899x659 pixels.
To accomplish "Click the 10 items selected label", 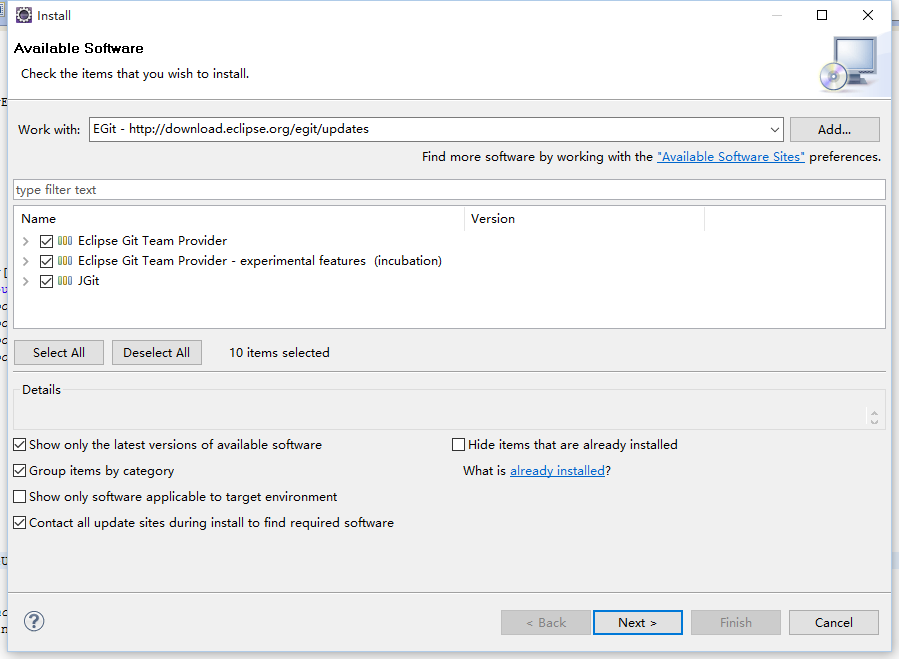I will tap(279, 353).
